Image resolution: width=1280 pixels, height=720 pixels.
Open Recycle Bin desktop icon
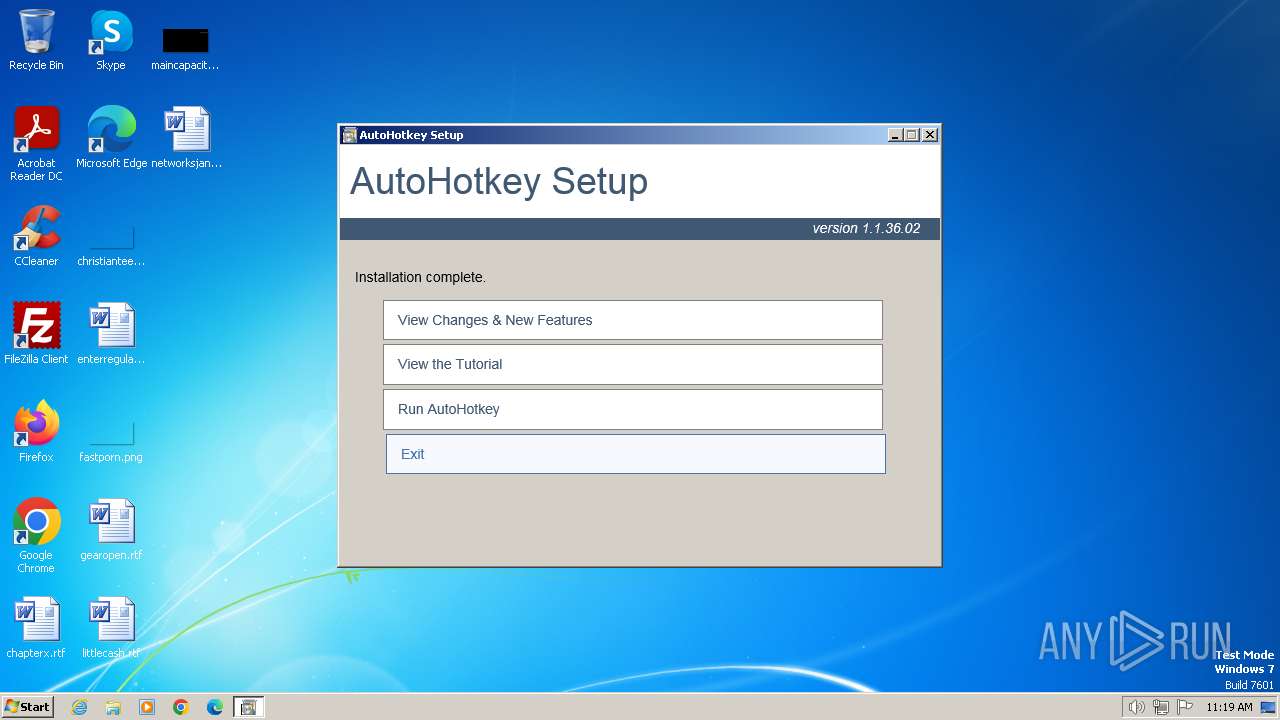pos(36,40)
